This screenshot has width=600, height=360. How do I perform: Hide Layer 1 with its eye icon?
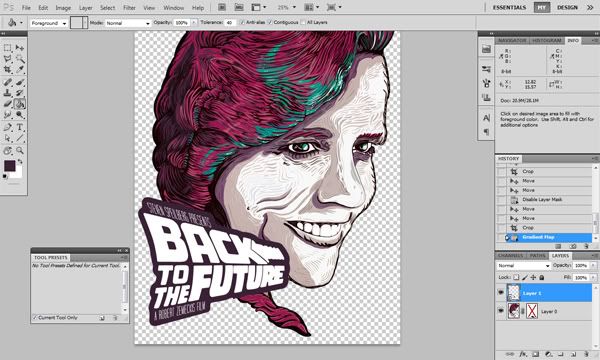pos(501,293)
